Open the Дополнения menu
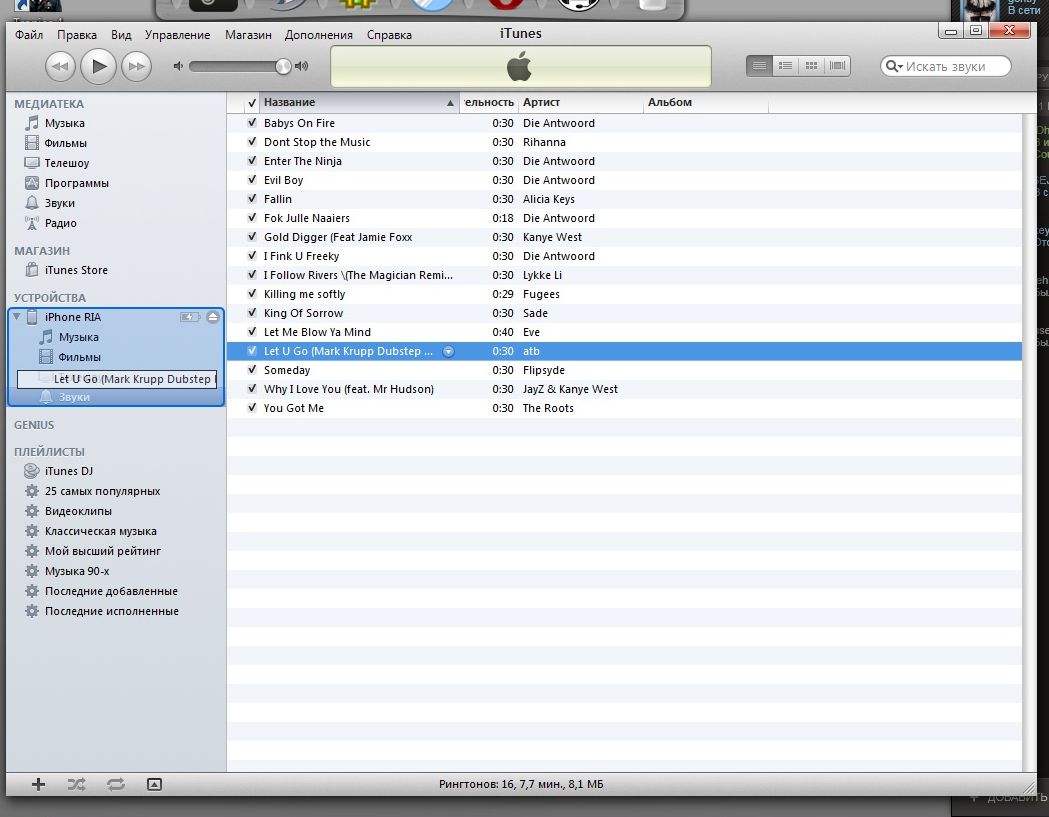Screen dimensions: 1049x817 318,35
